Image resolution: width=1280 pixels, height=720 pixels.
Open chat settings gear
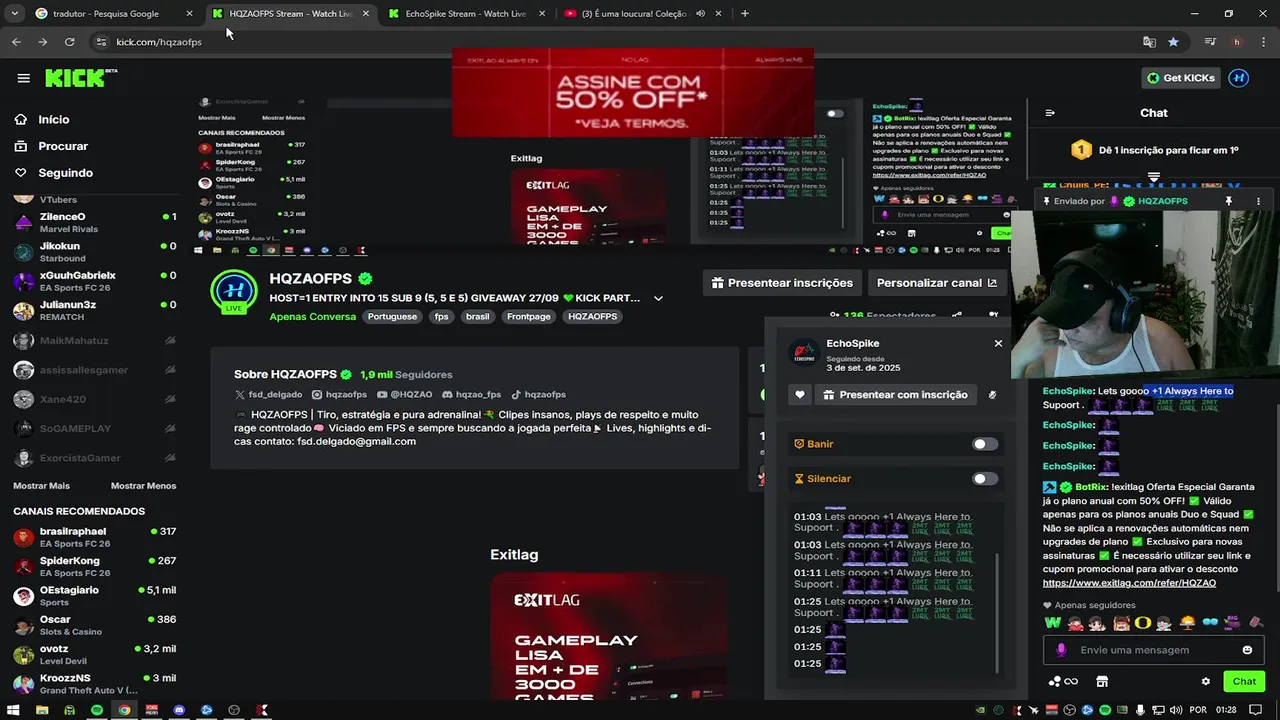click(1206, 682)
